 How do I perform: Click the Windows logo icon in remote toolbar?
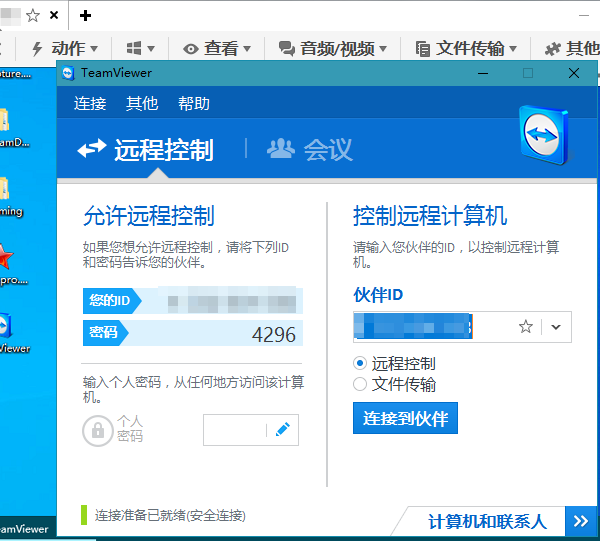(141, 48)
